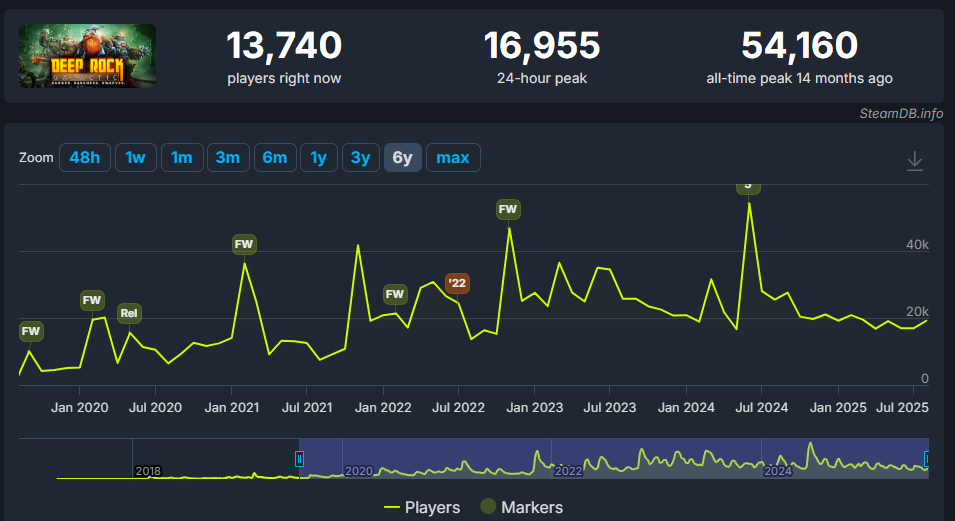Toggle the Markers series in legend
The width and height of the screenshot is (955, 521).
521,507
